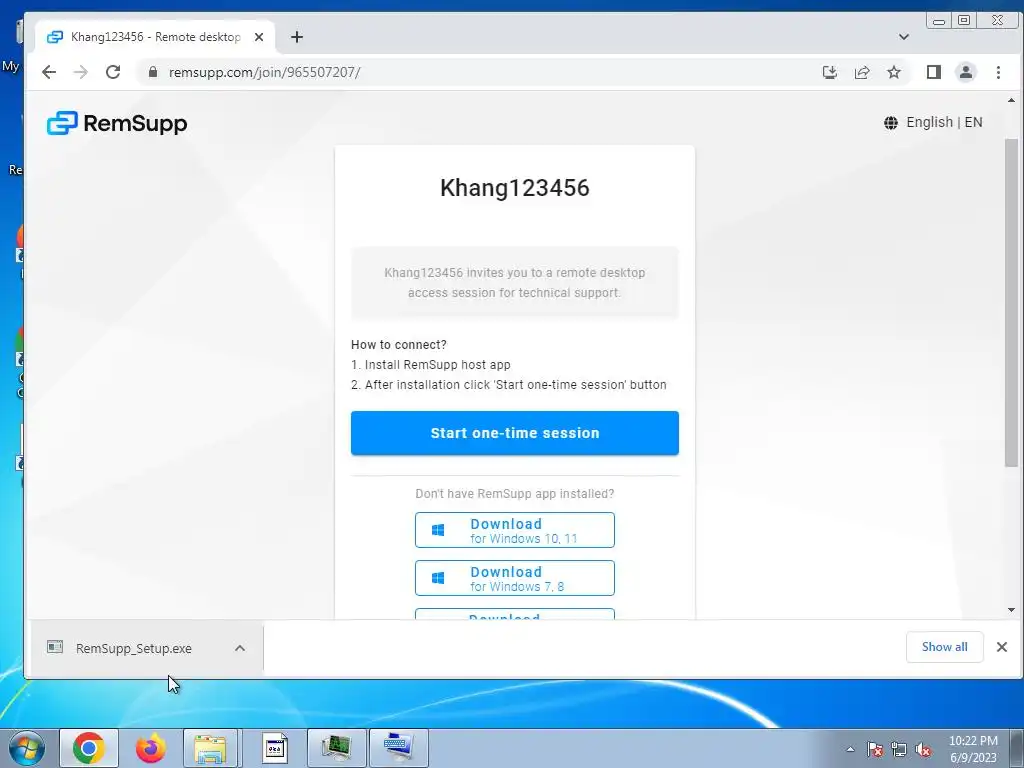The height and width of the screenshot is (768, 1024).
Task: Close the Khang123456 tab
Action: 259,37
